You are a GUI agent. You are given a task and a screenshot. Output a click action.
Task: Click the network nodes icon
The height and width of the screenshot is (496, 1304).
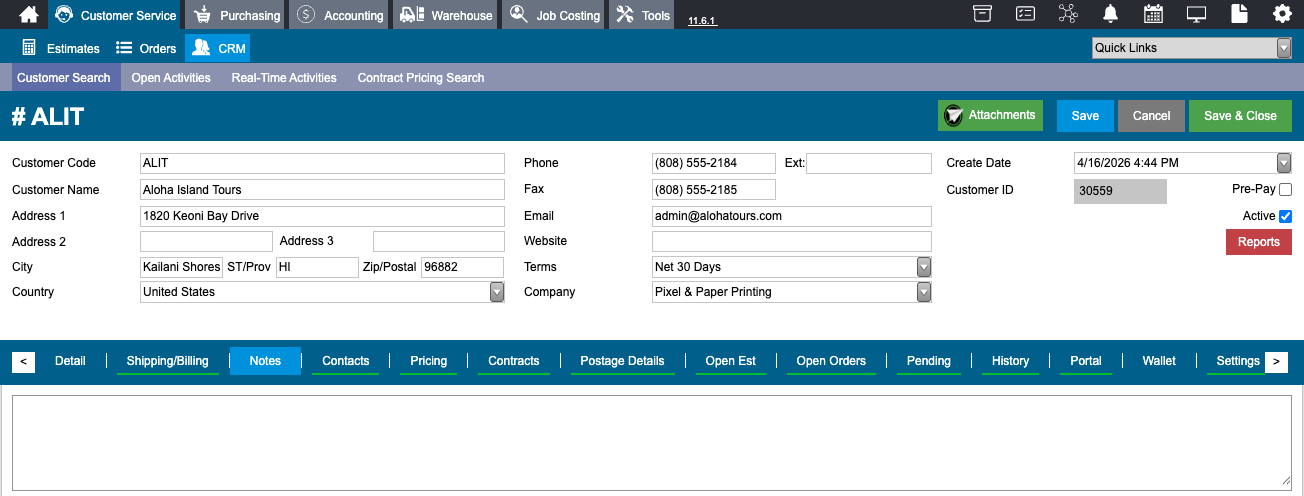pyautogui.click(x=1068, y=14)
